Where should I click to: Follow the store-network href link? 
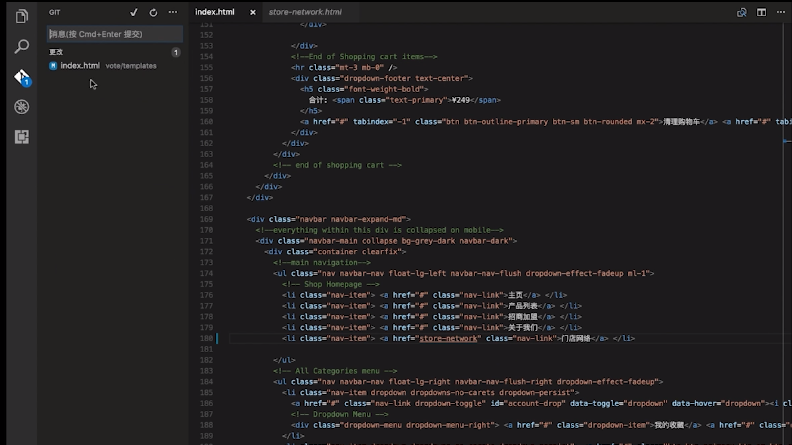pos(448,338)
